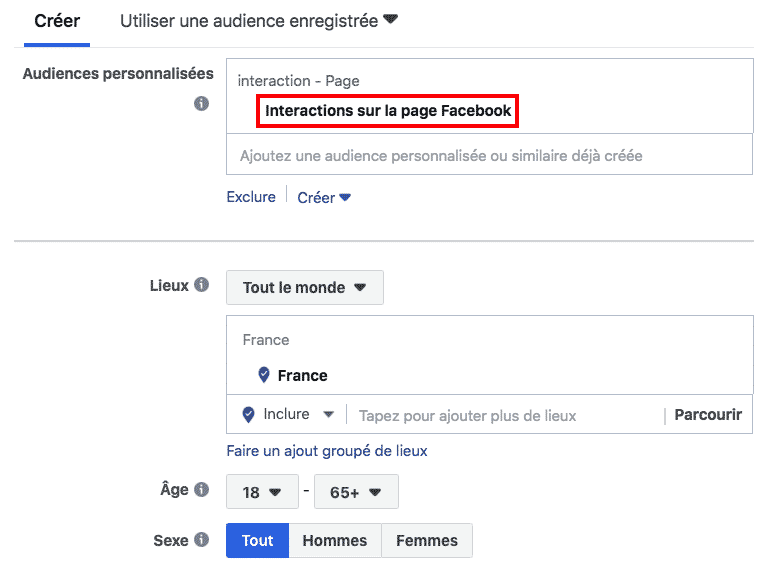Click the custom audience input field
The image size is (772, 566).
pos(489,156)
